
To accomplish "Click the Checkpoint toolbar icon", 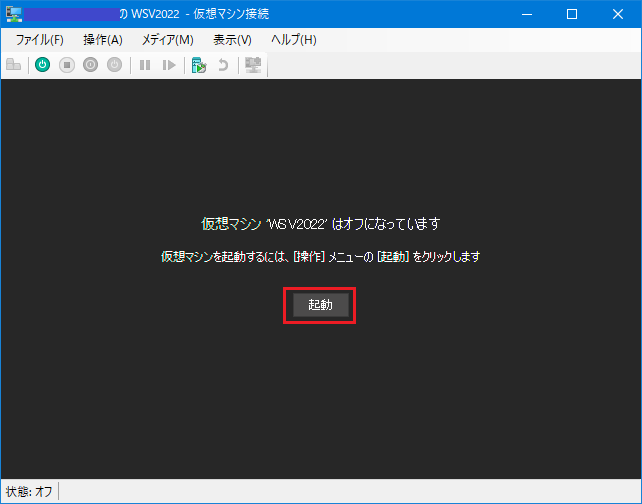I will point(199,65).
